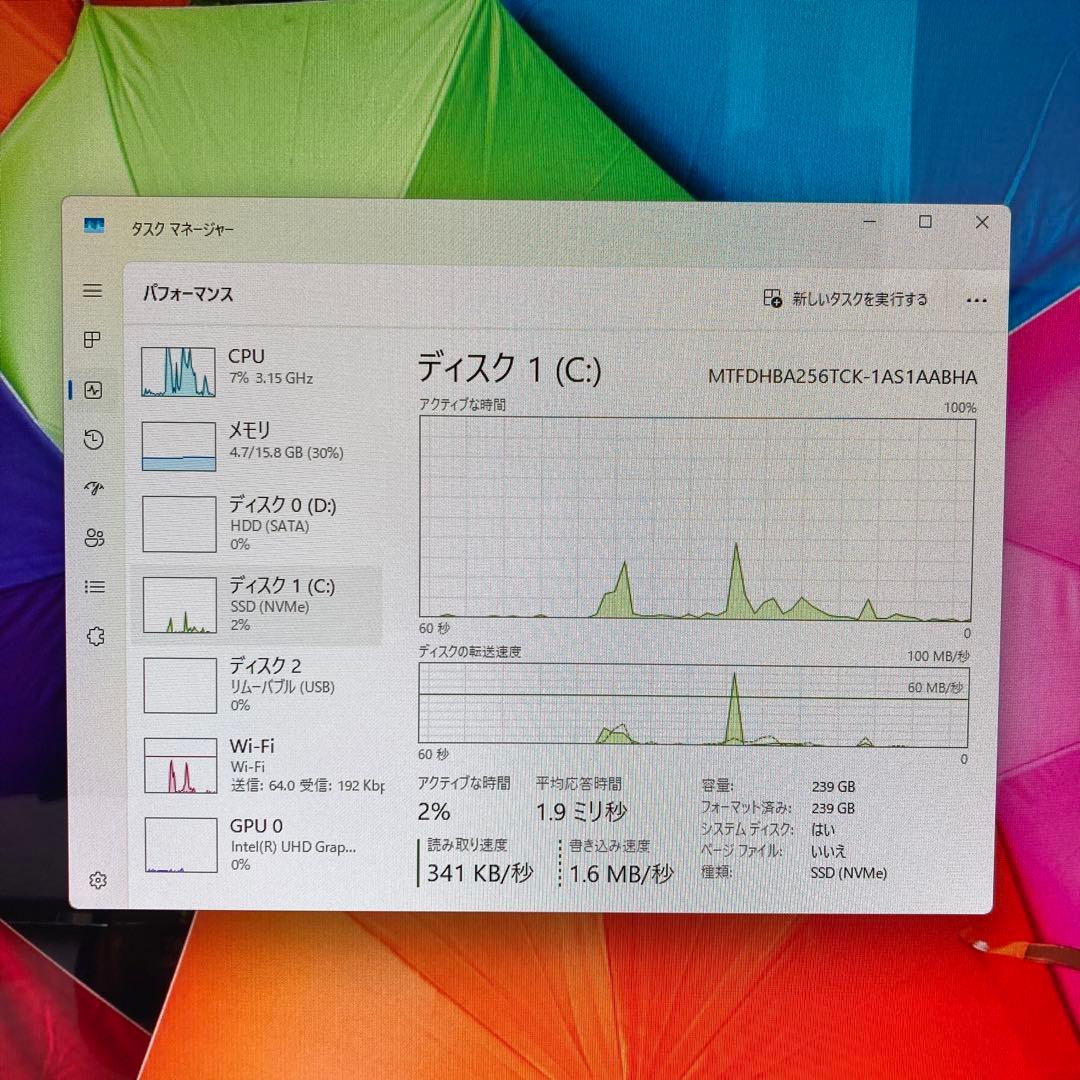Open the App history page
1080x1080 pixels.
(93, 439)
